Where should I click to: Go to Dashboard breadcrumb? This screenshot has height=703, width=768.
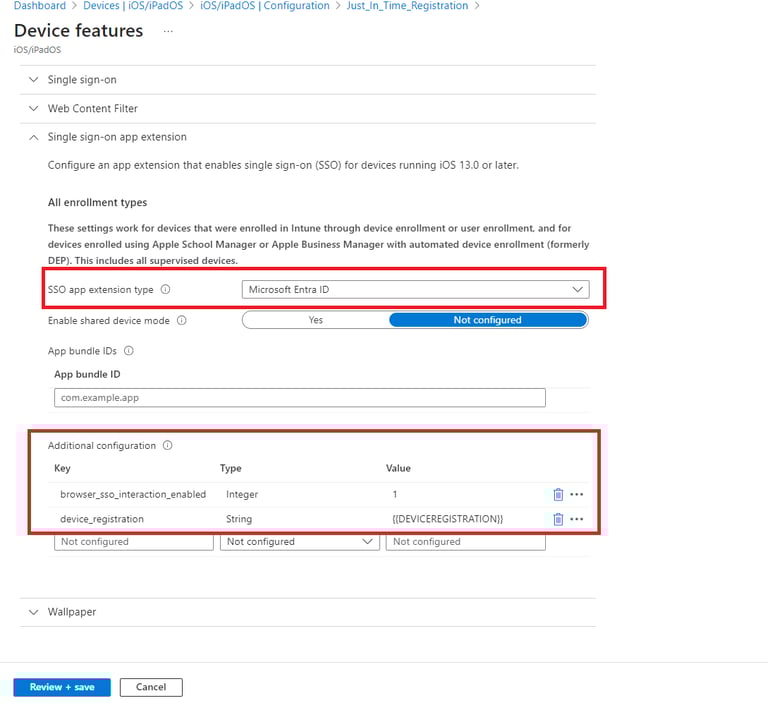tap(40, 6)
